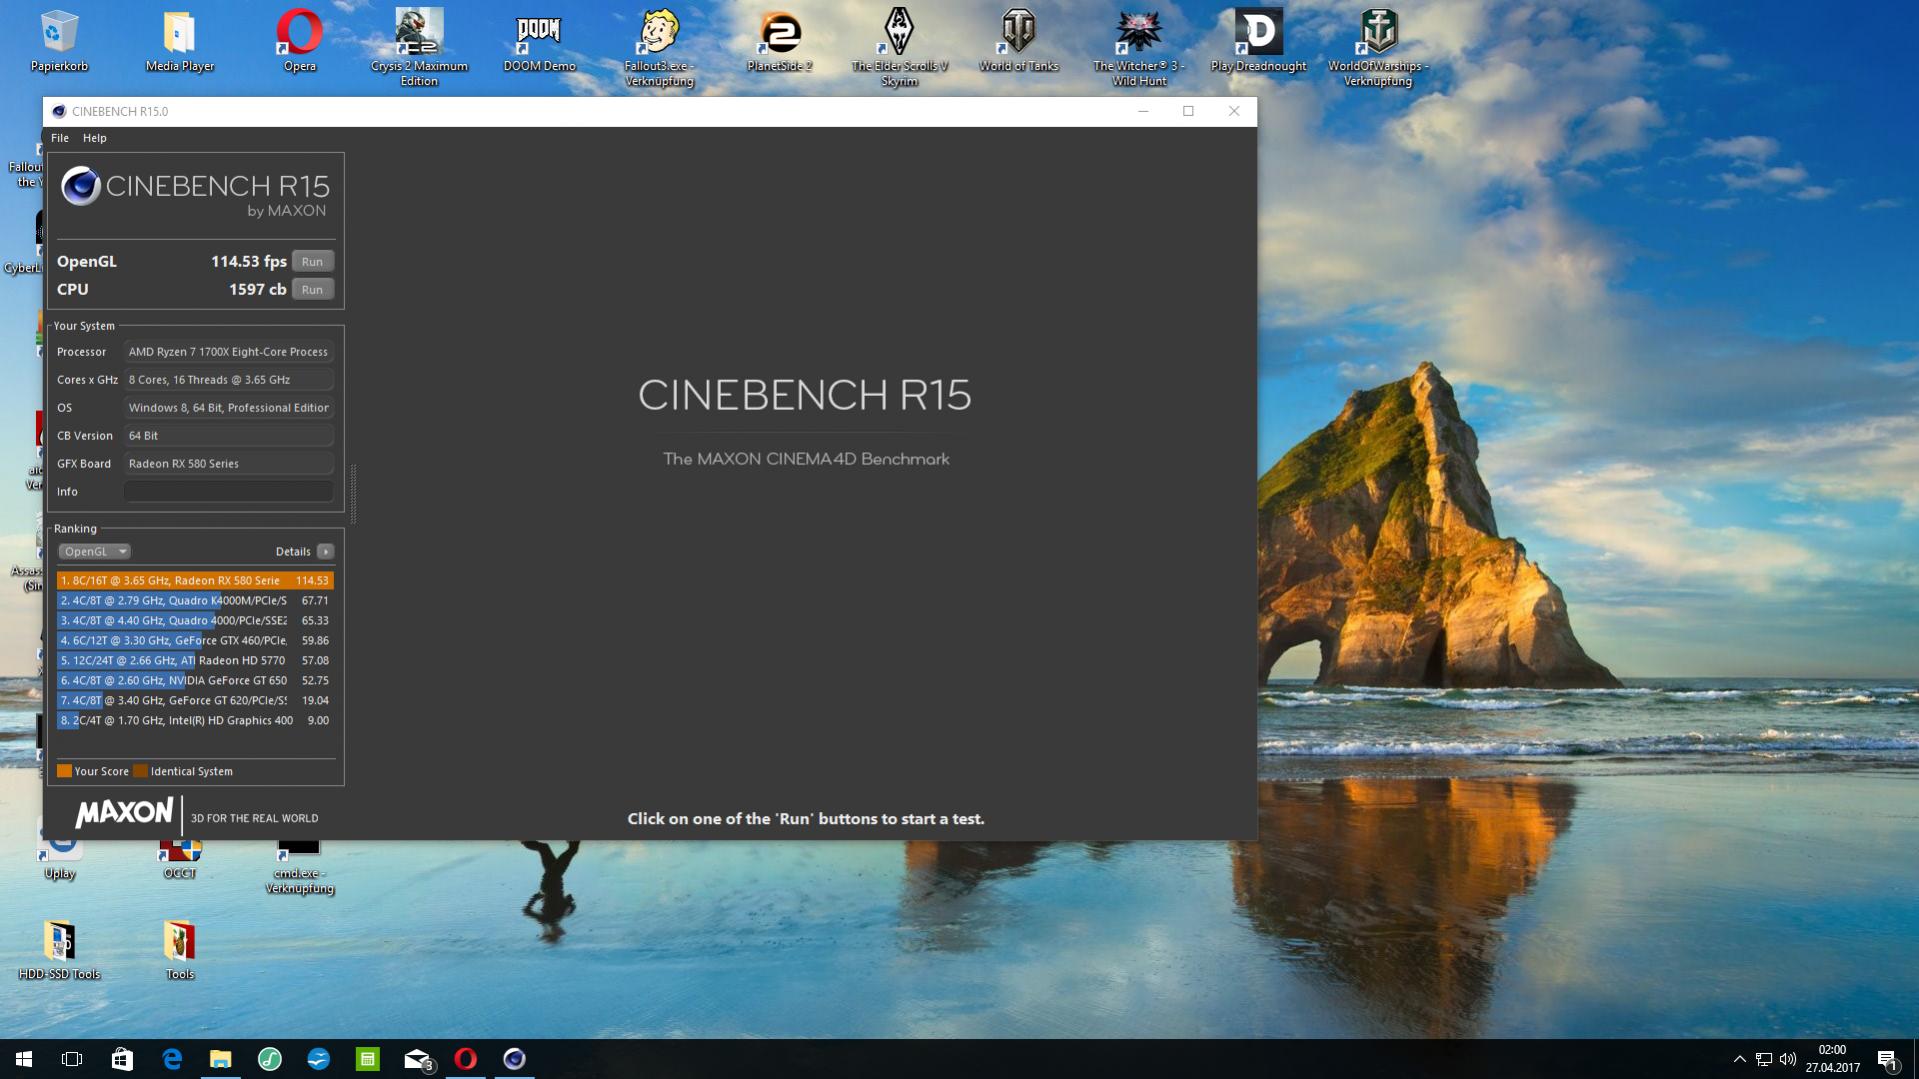The height and width of the screenshot is (1079, 1919).
Task: Switch to Opera in the taskbar
Action: click(x=466, y=1059)
